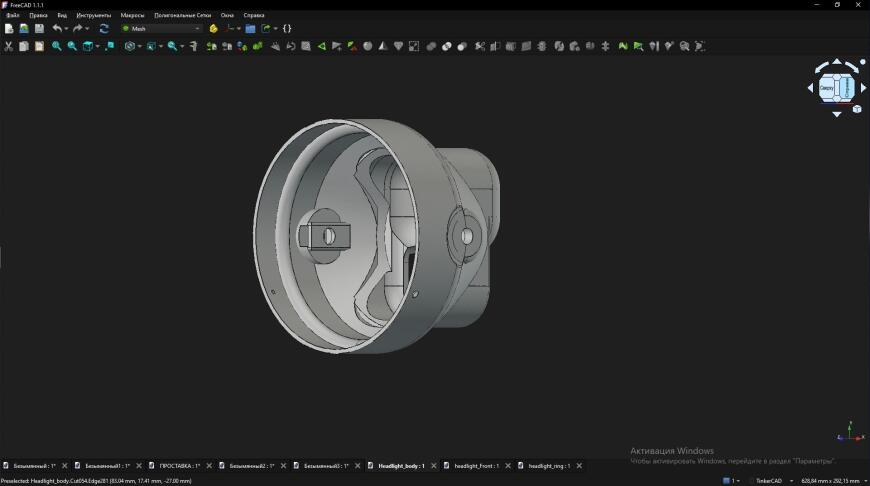Redo the last undone action

click(78, 28)
